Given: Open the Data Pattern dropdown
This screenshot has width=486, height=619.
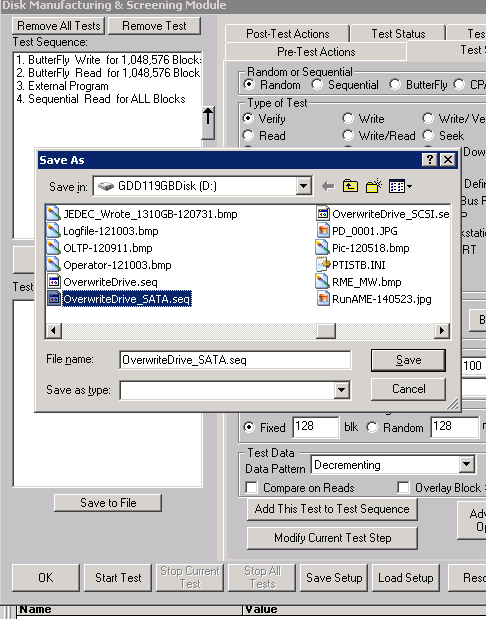Looking at the screenshot, I should click(466, 464).
